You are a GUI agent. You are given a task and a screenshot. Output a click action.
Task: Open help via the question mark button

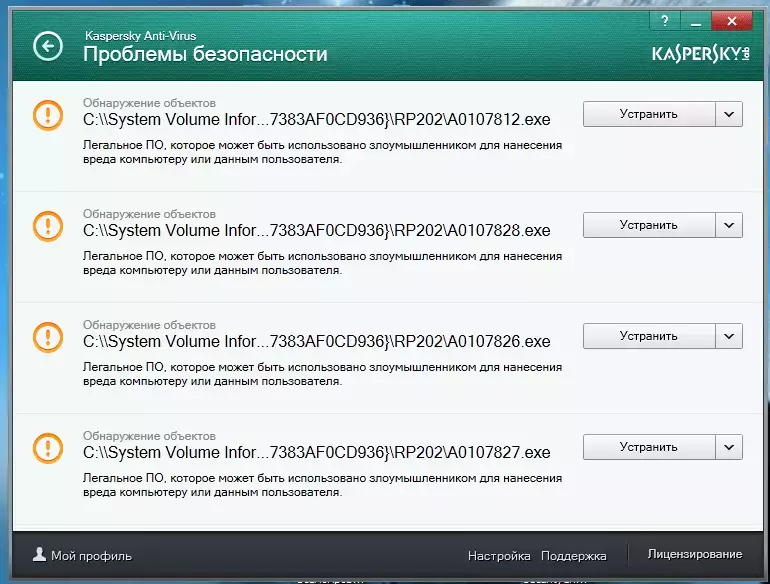click(x=664, y=21)
